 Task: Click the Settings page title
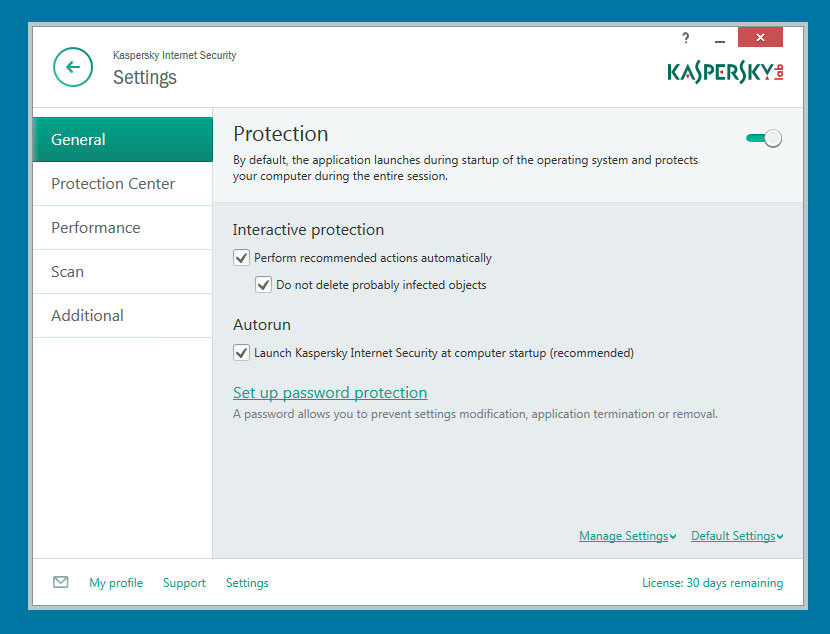pyautogui.click(x=145, y=77)
